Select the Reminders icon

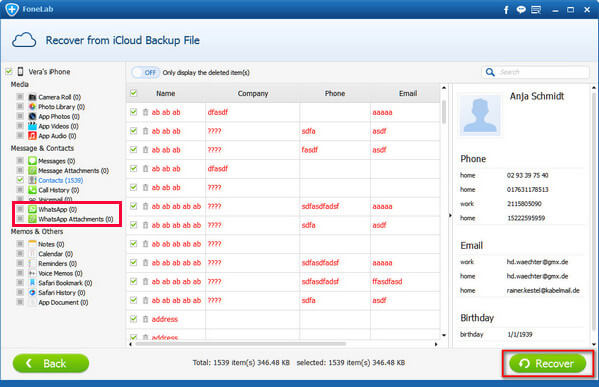(x=32, y=263)
